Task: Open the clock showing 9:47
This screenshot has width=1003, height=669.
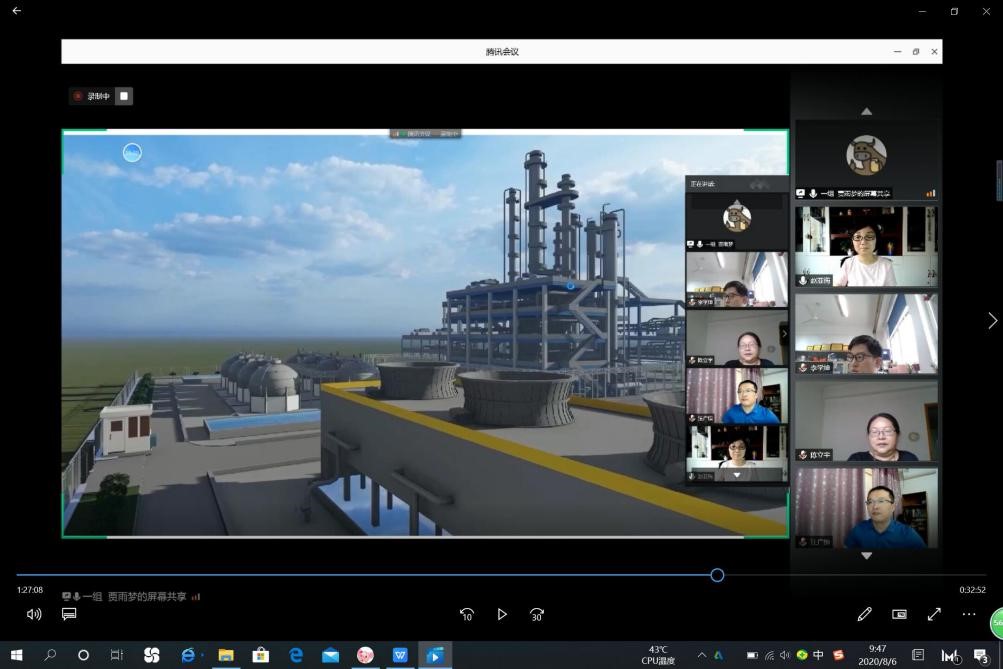Action: pos(877,655)
